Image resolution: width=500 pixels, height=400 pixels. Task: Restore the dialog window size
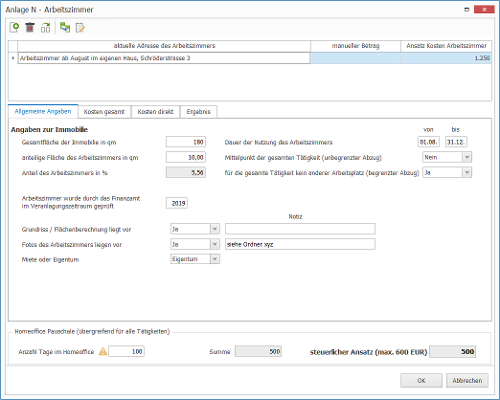pos(467,10)
